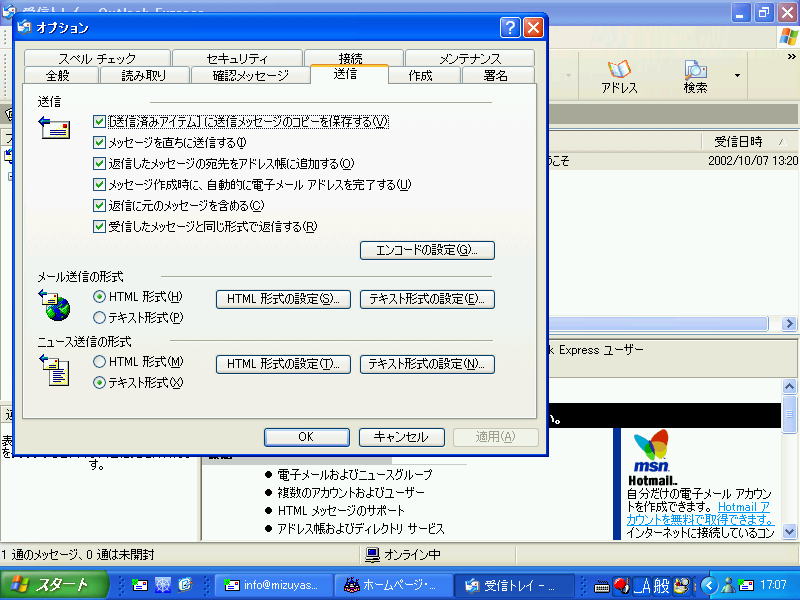
Task: Open the アドレス address book toolbar icon
Action: pyautogui.click(x=619, y=76)
